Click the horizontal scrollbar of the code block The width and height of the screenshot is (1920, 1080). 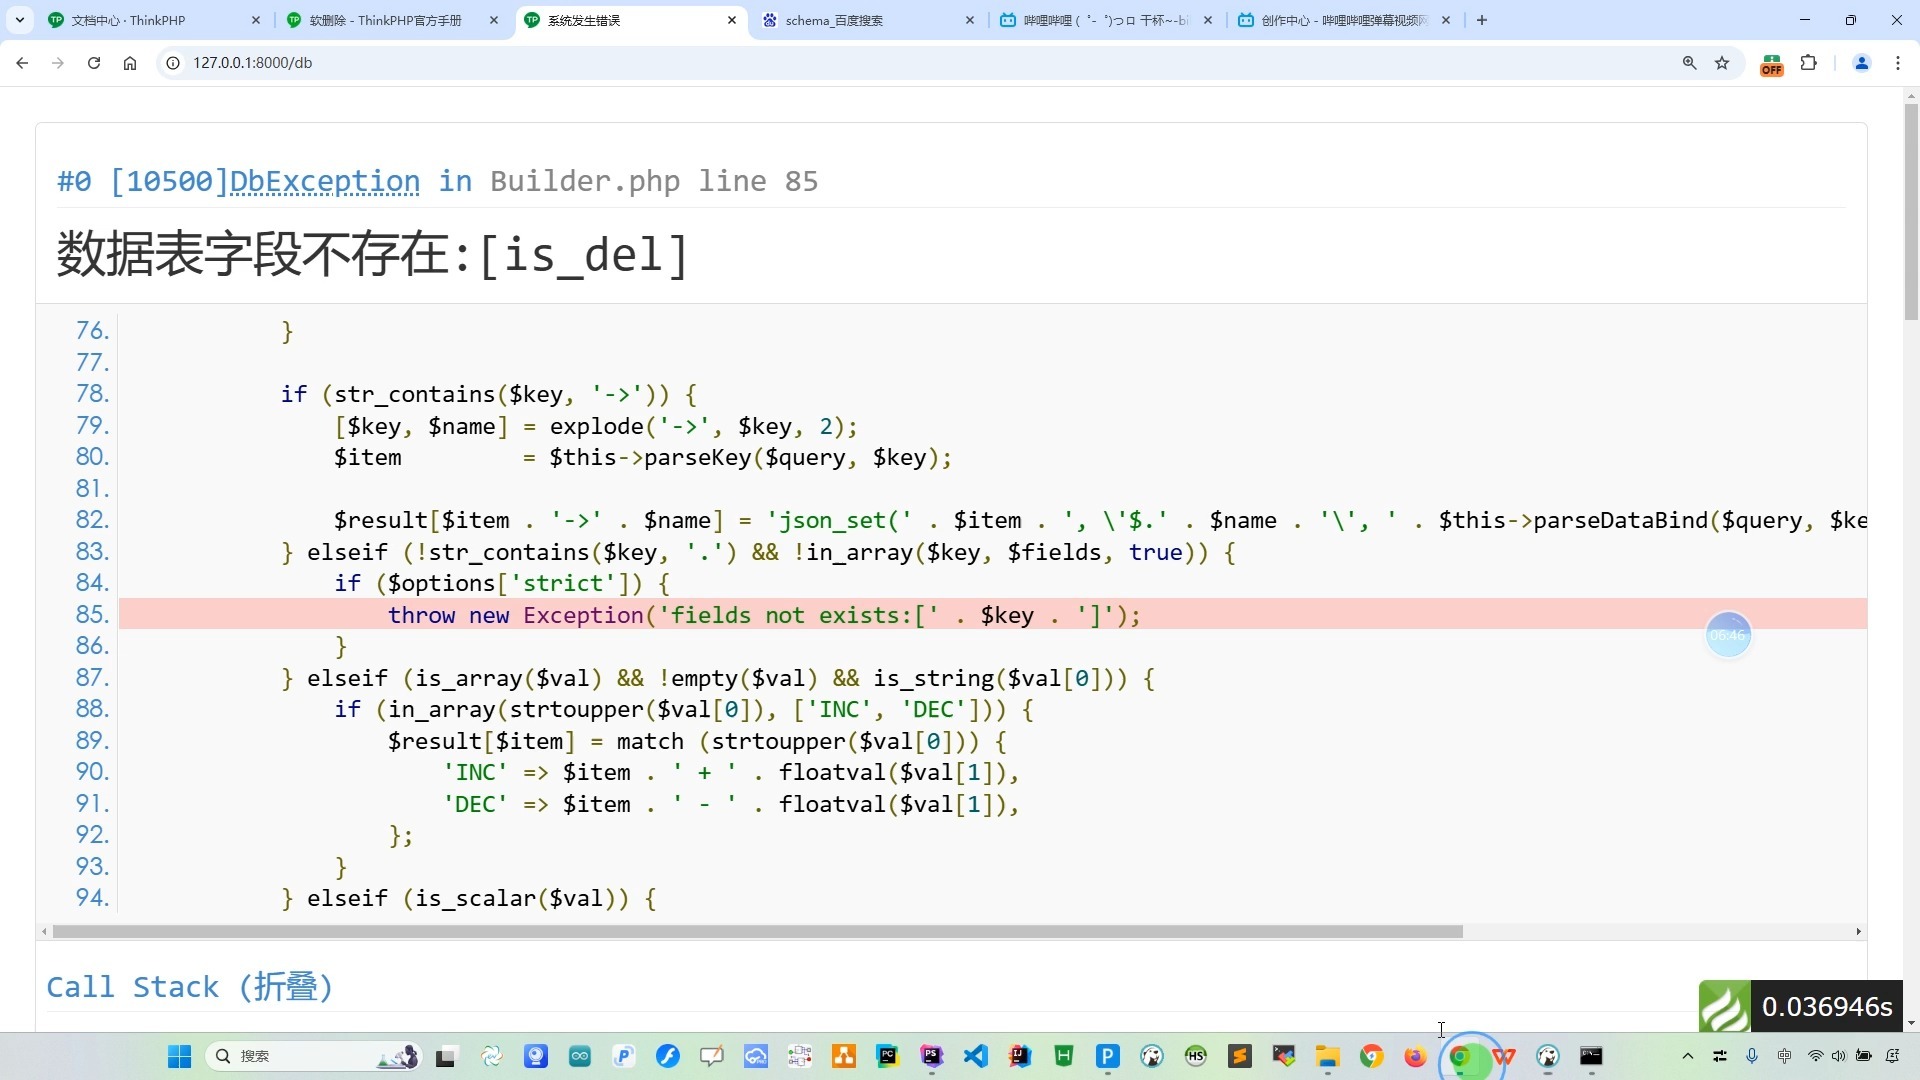coord(757,932)
